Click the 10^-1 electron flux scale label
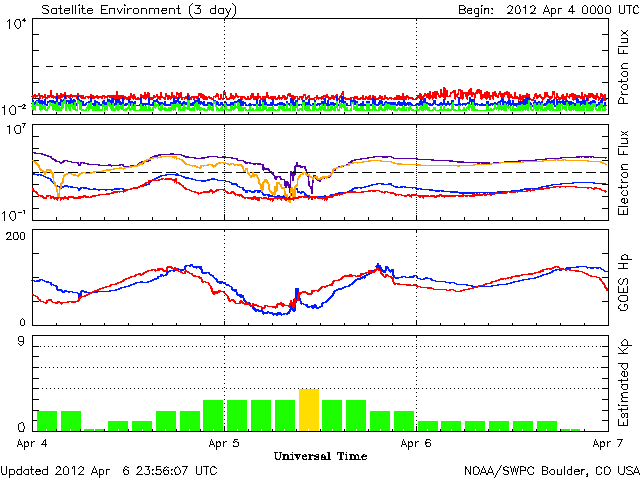640x480 pixels. click(x=14, y=215)
